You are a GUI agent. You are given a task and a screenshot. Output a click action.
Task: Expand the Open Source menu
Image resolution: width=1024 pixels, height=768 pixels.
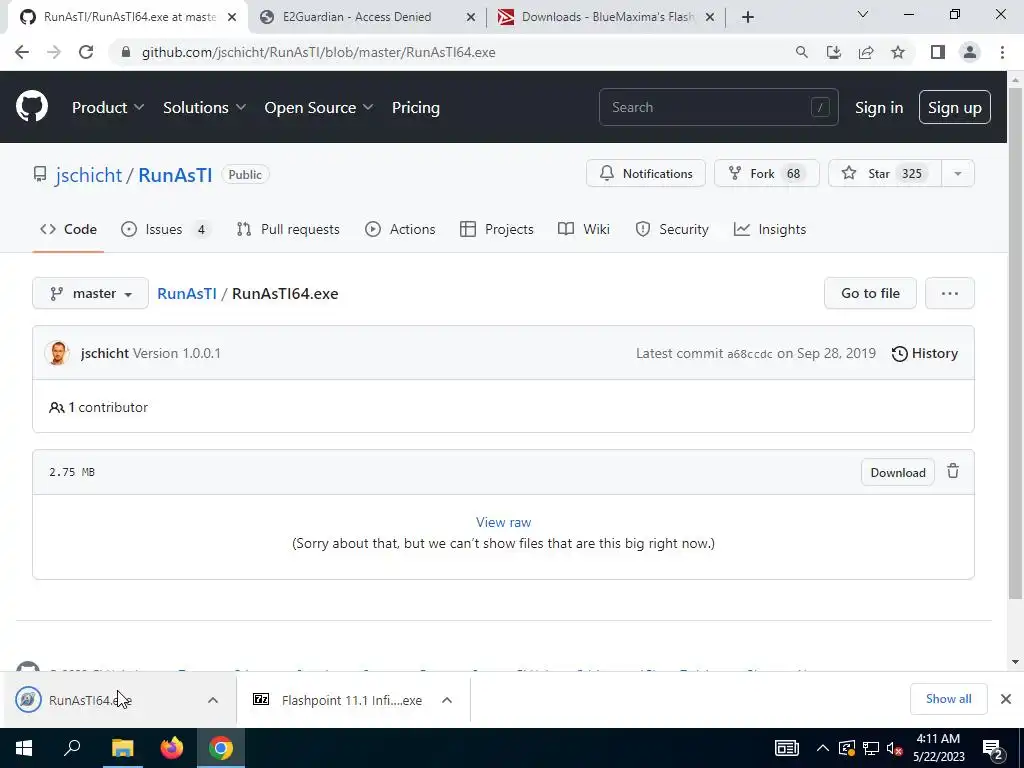coord(319,107)
